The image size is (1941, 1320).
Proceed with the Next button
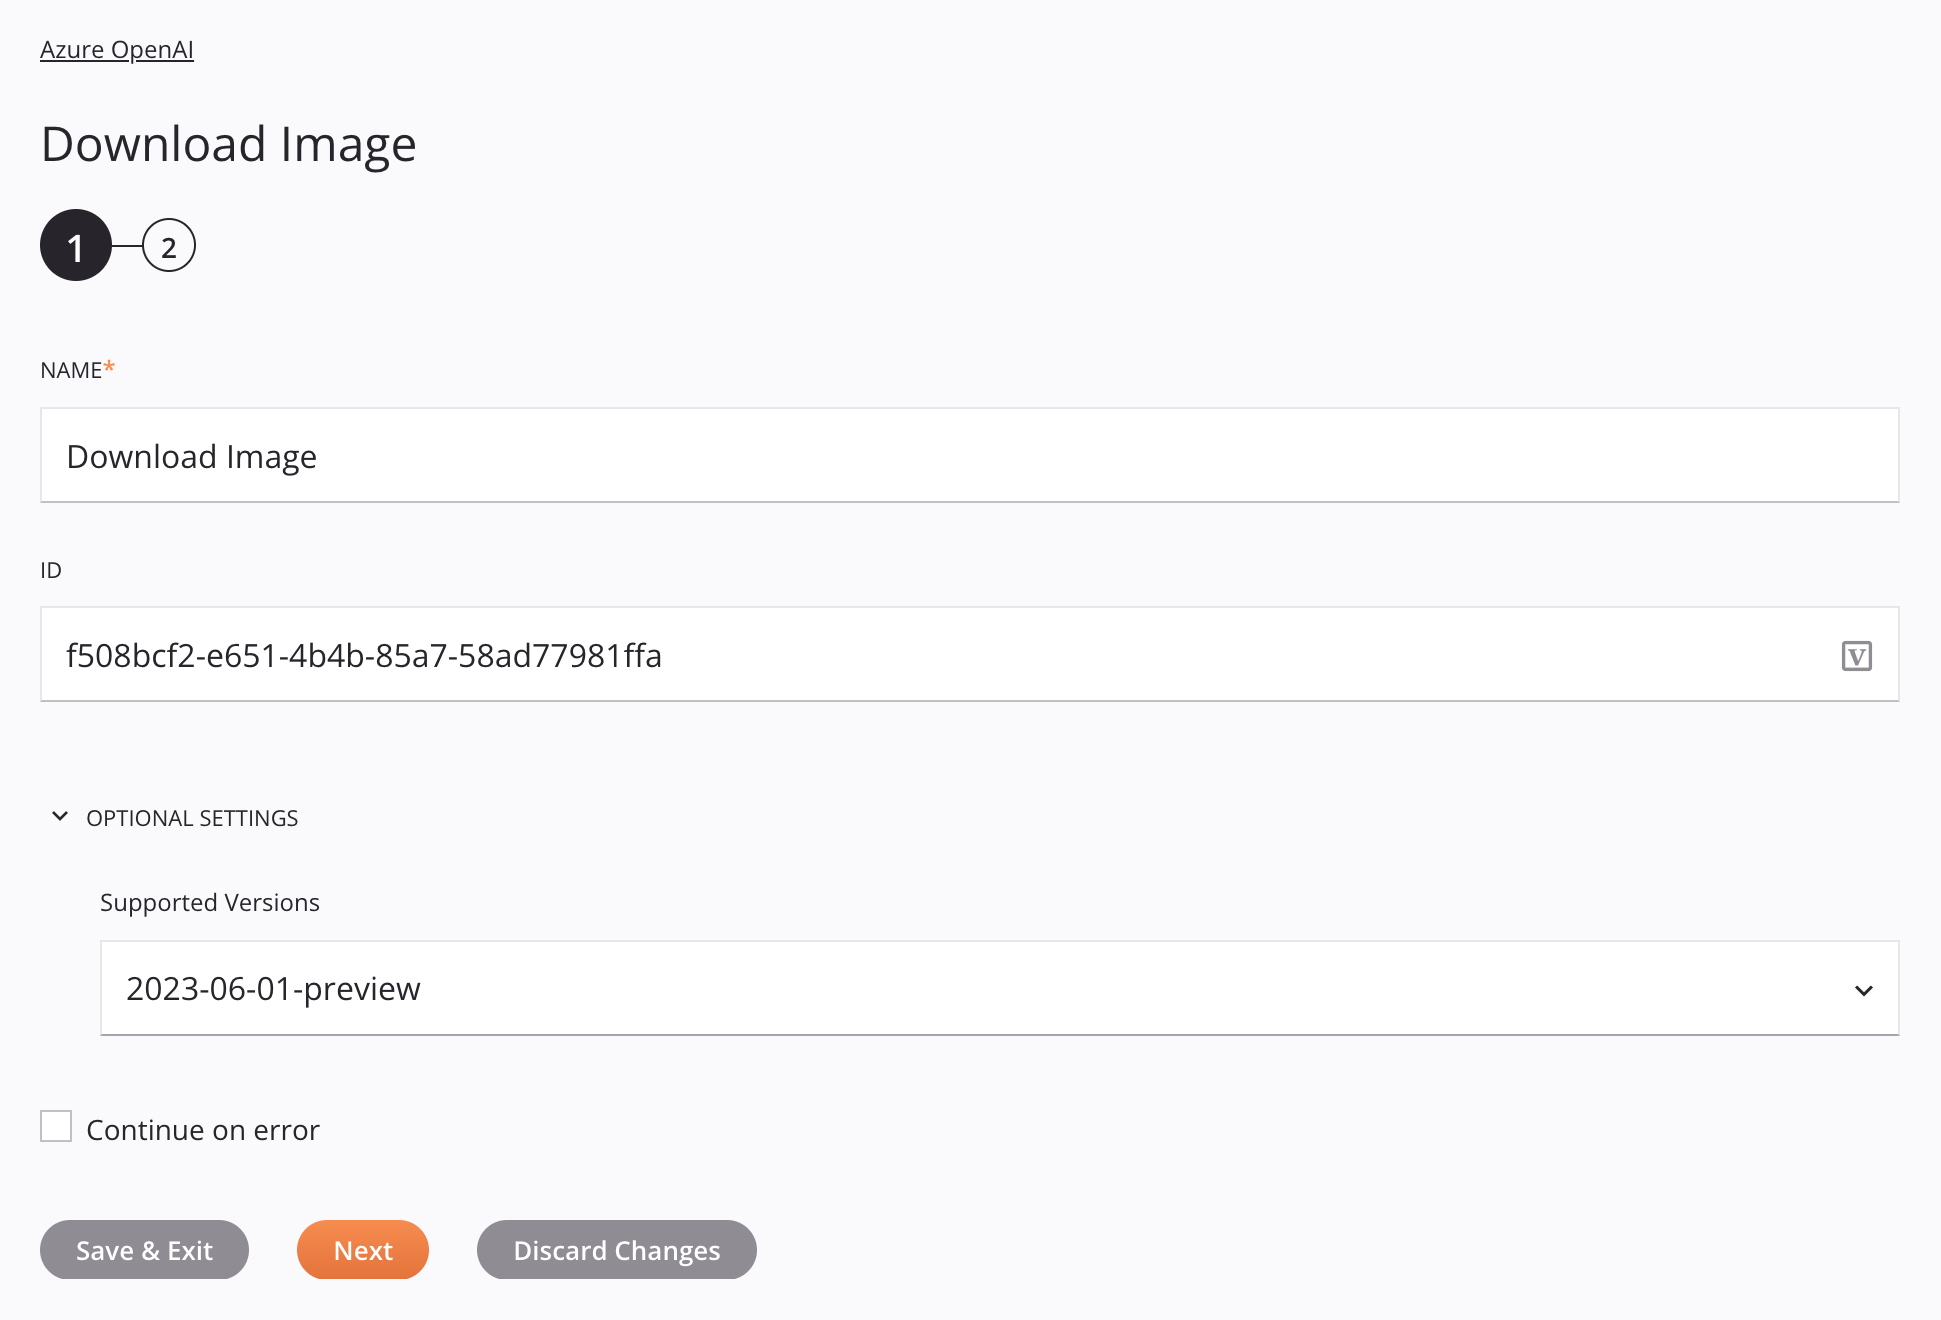(x=363, y=1250)
